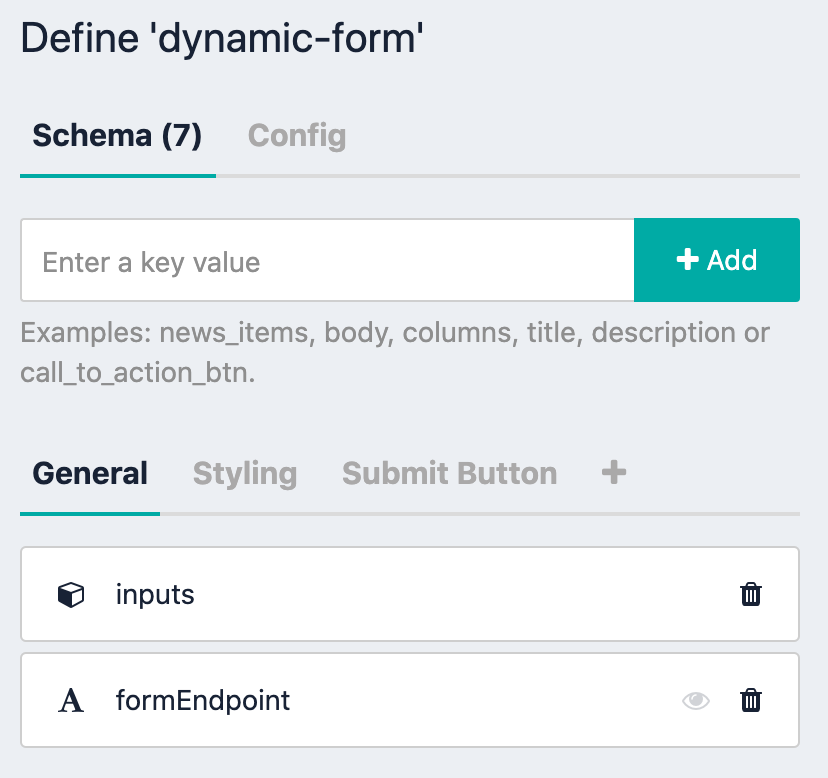Click the cube icon beside inputs
The width and height of the screenshot is (828, 778).
[x=71, y=595]
